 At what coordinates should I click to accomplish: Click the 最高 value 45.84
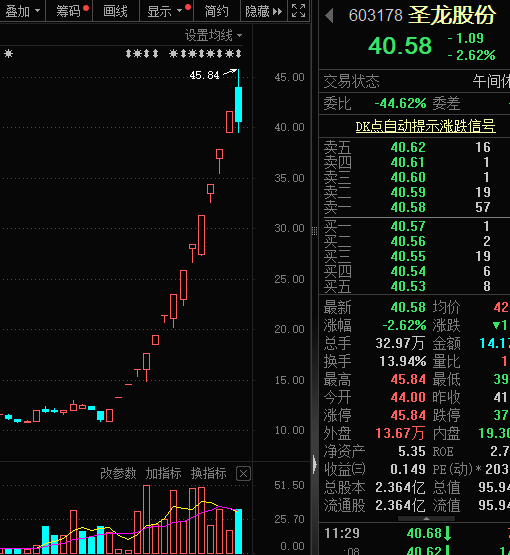(408, 379)
